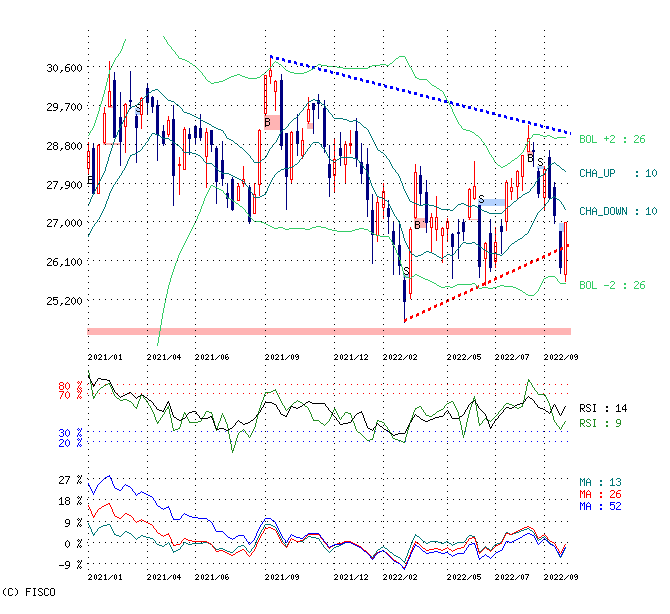Click the CHA_DOWN : 10 legend entry
The width and height of the screenshot is (670, 614).
[x=617, y=211]
